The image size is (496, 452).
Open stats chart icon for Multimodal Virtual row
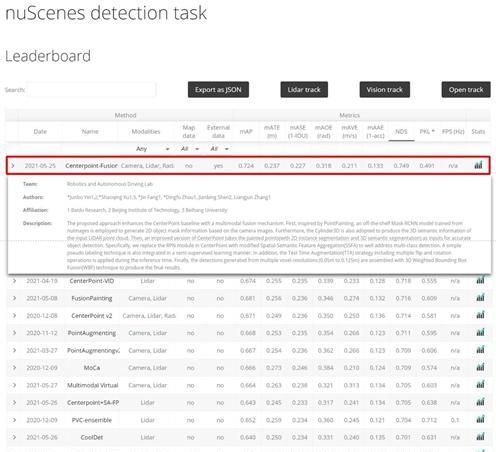(x=480, y=385)
